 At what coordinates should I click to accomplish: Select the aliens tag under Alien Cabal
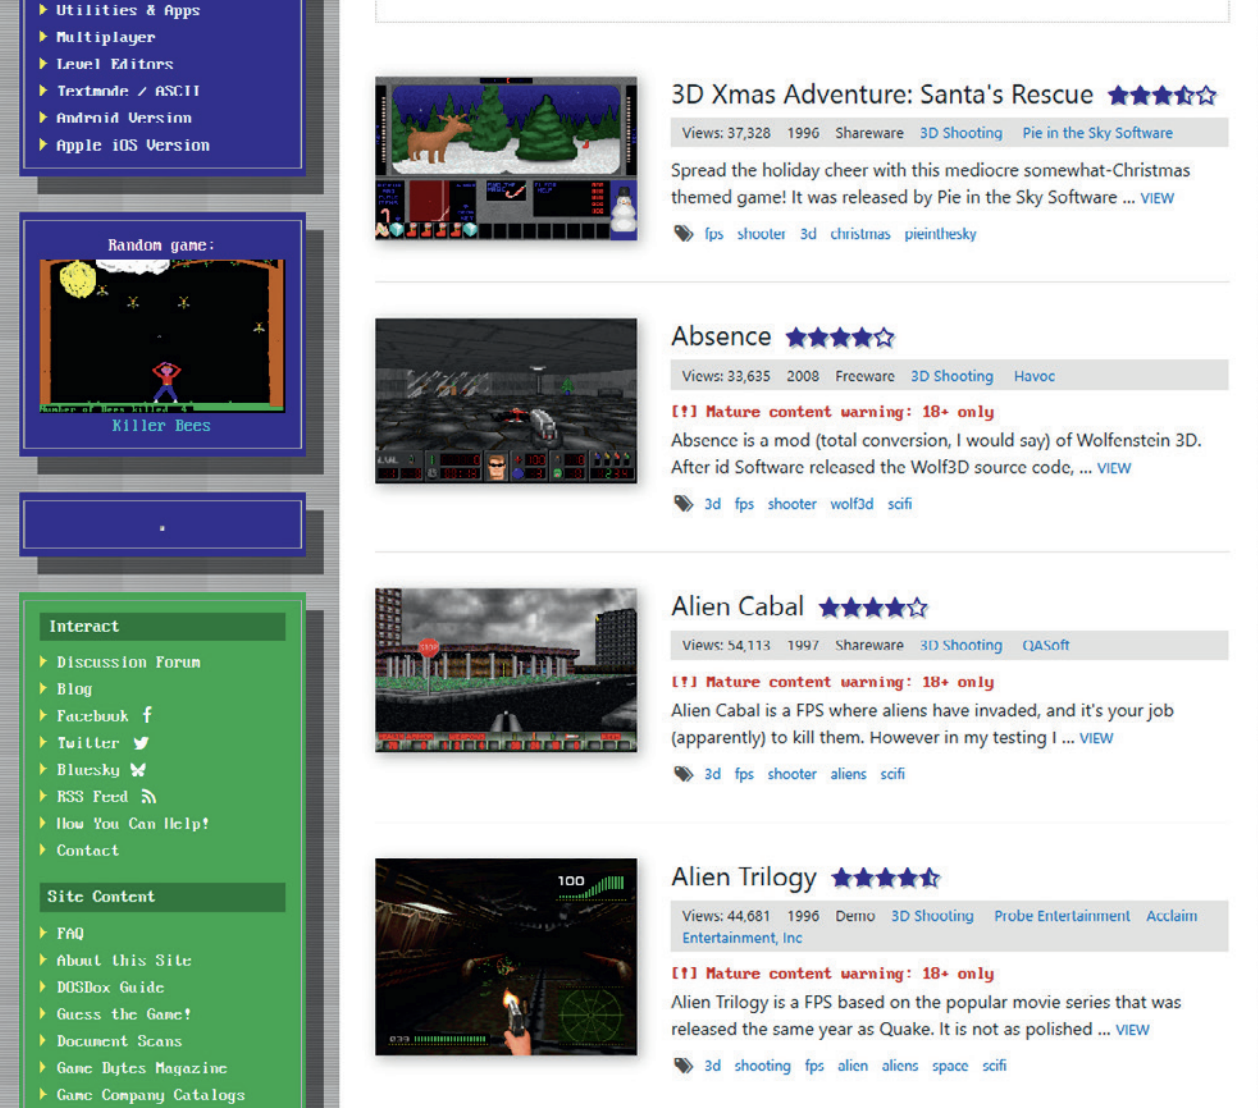[848, 774]
